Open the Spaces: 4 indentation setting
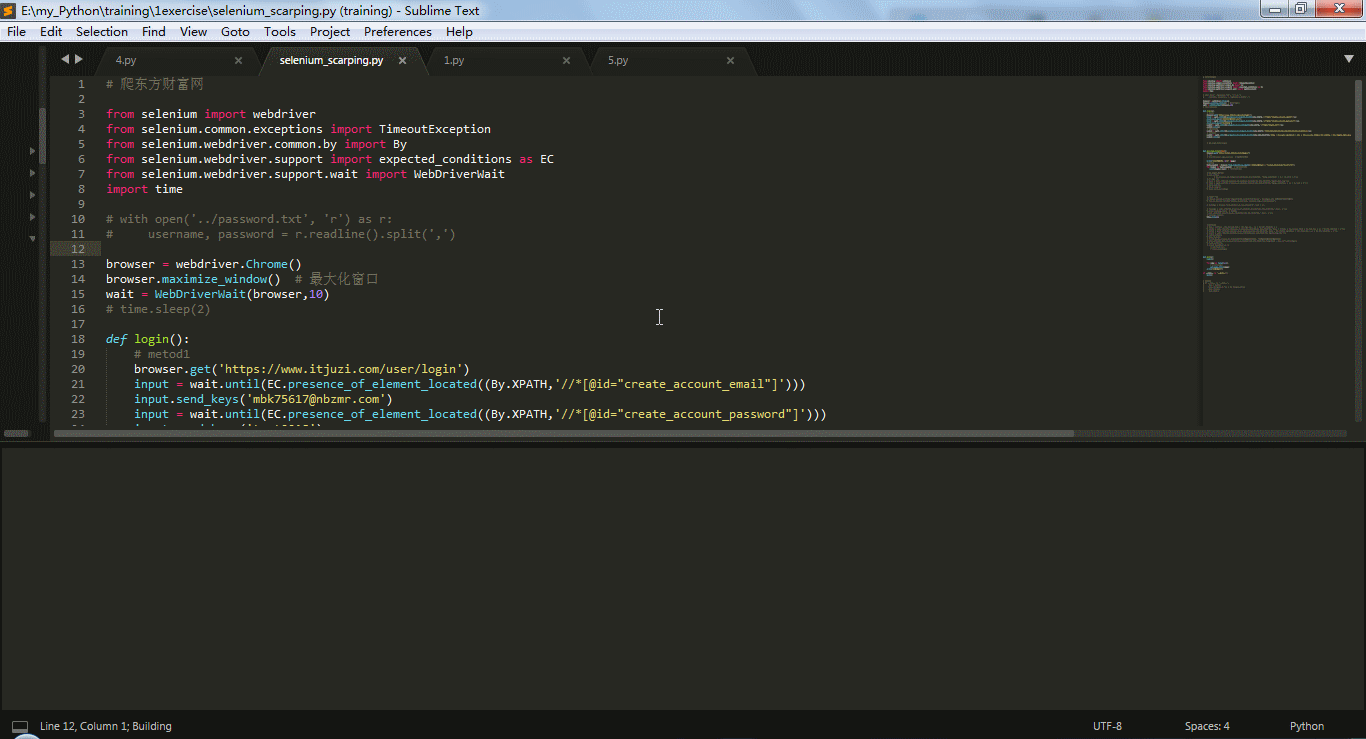Screen dimensions: 1366x739 (x=1207, y=726)
